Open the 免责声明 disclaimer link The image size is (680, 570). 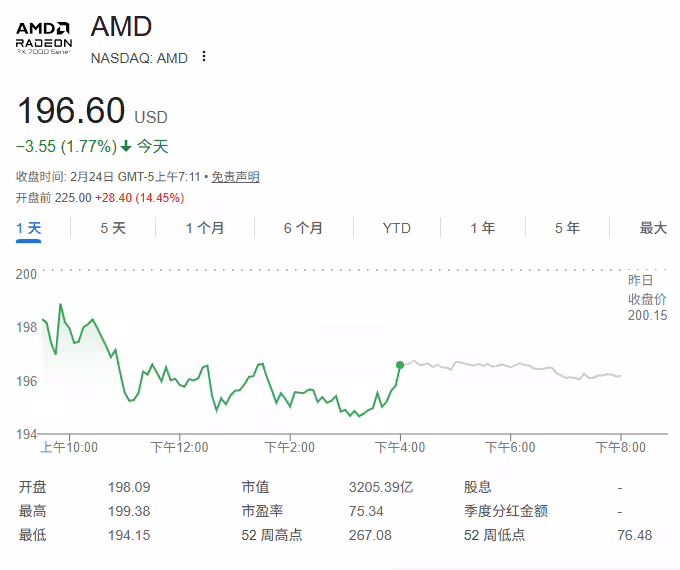pos(236,177)
